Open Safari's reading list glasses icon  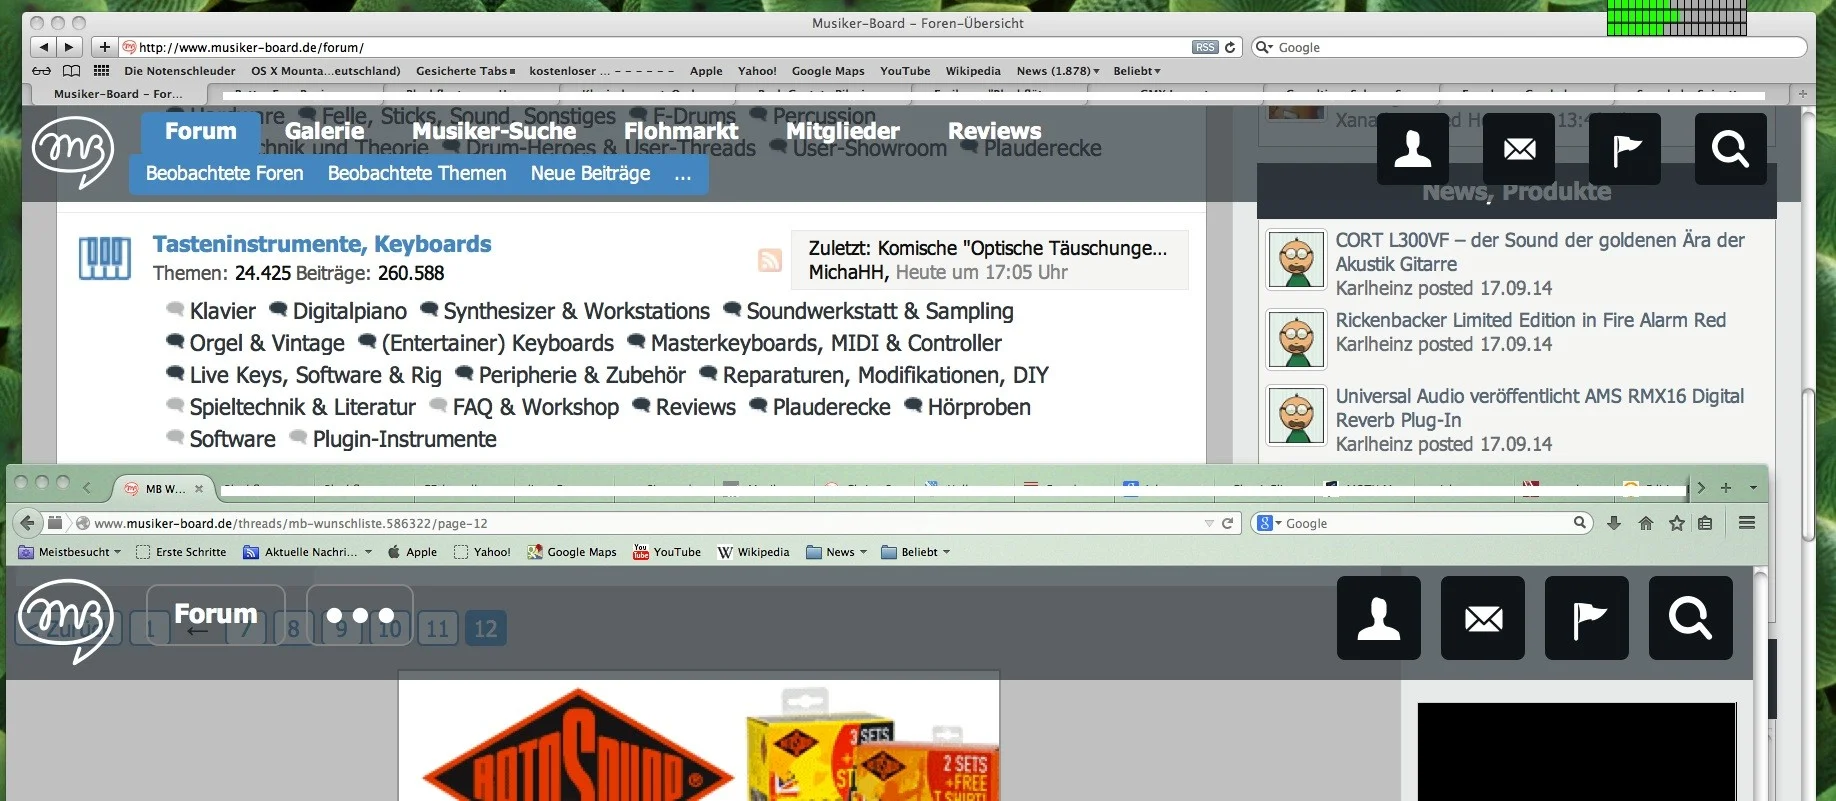tap(41, 71)
